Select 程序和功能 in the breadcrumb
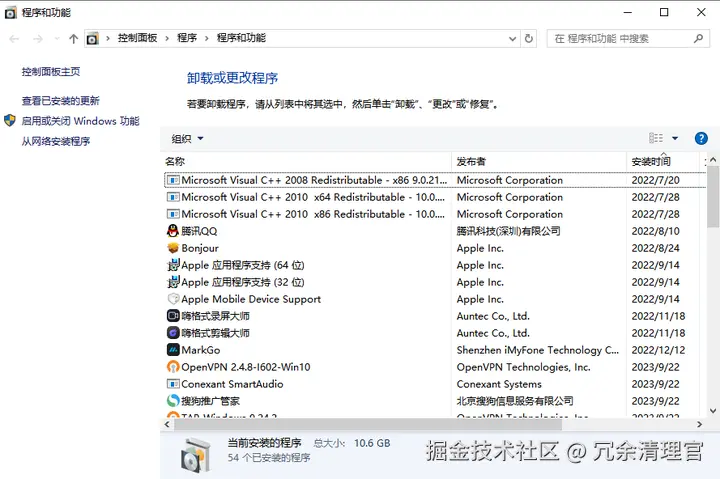The height and width of the screenshot is (479, 720). (x=241, y=38)
